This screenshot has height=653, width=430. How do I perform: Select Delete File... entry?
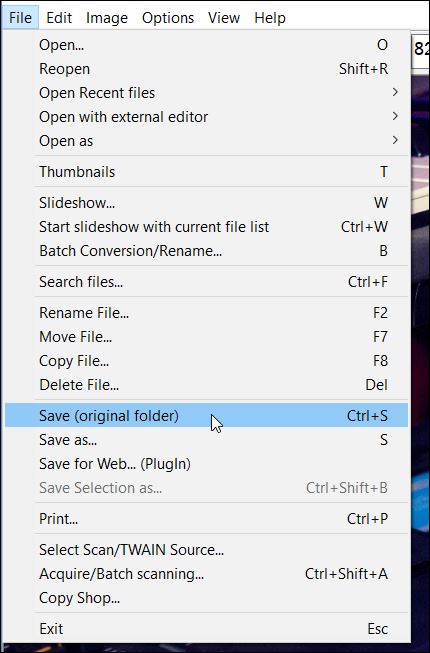(x=206, y=384)
